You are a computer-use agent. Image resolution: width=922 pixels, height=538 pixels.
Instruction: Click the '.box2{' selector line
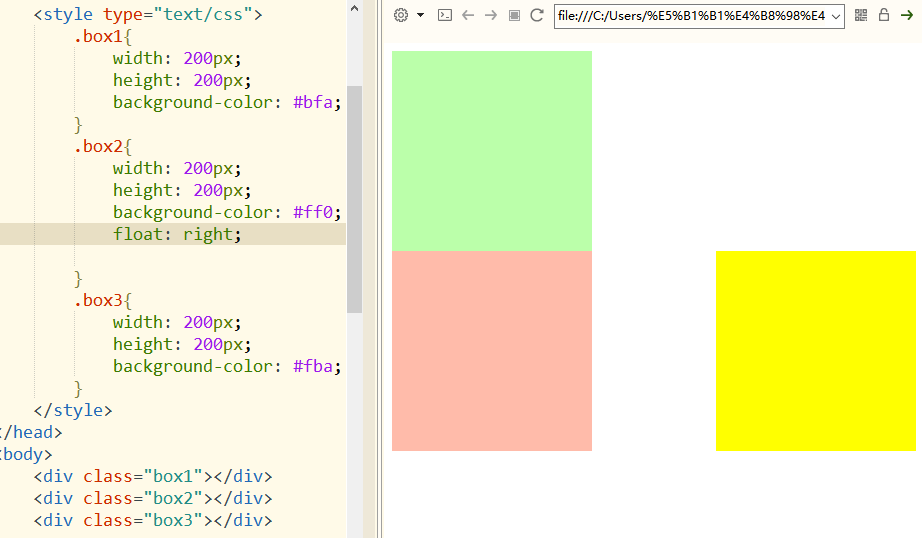pyautogui.click(x=103, y=146)
